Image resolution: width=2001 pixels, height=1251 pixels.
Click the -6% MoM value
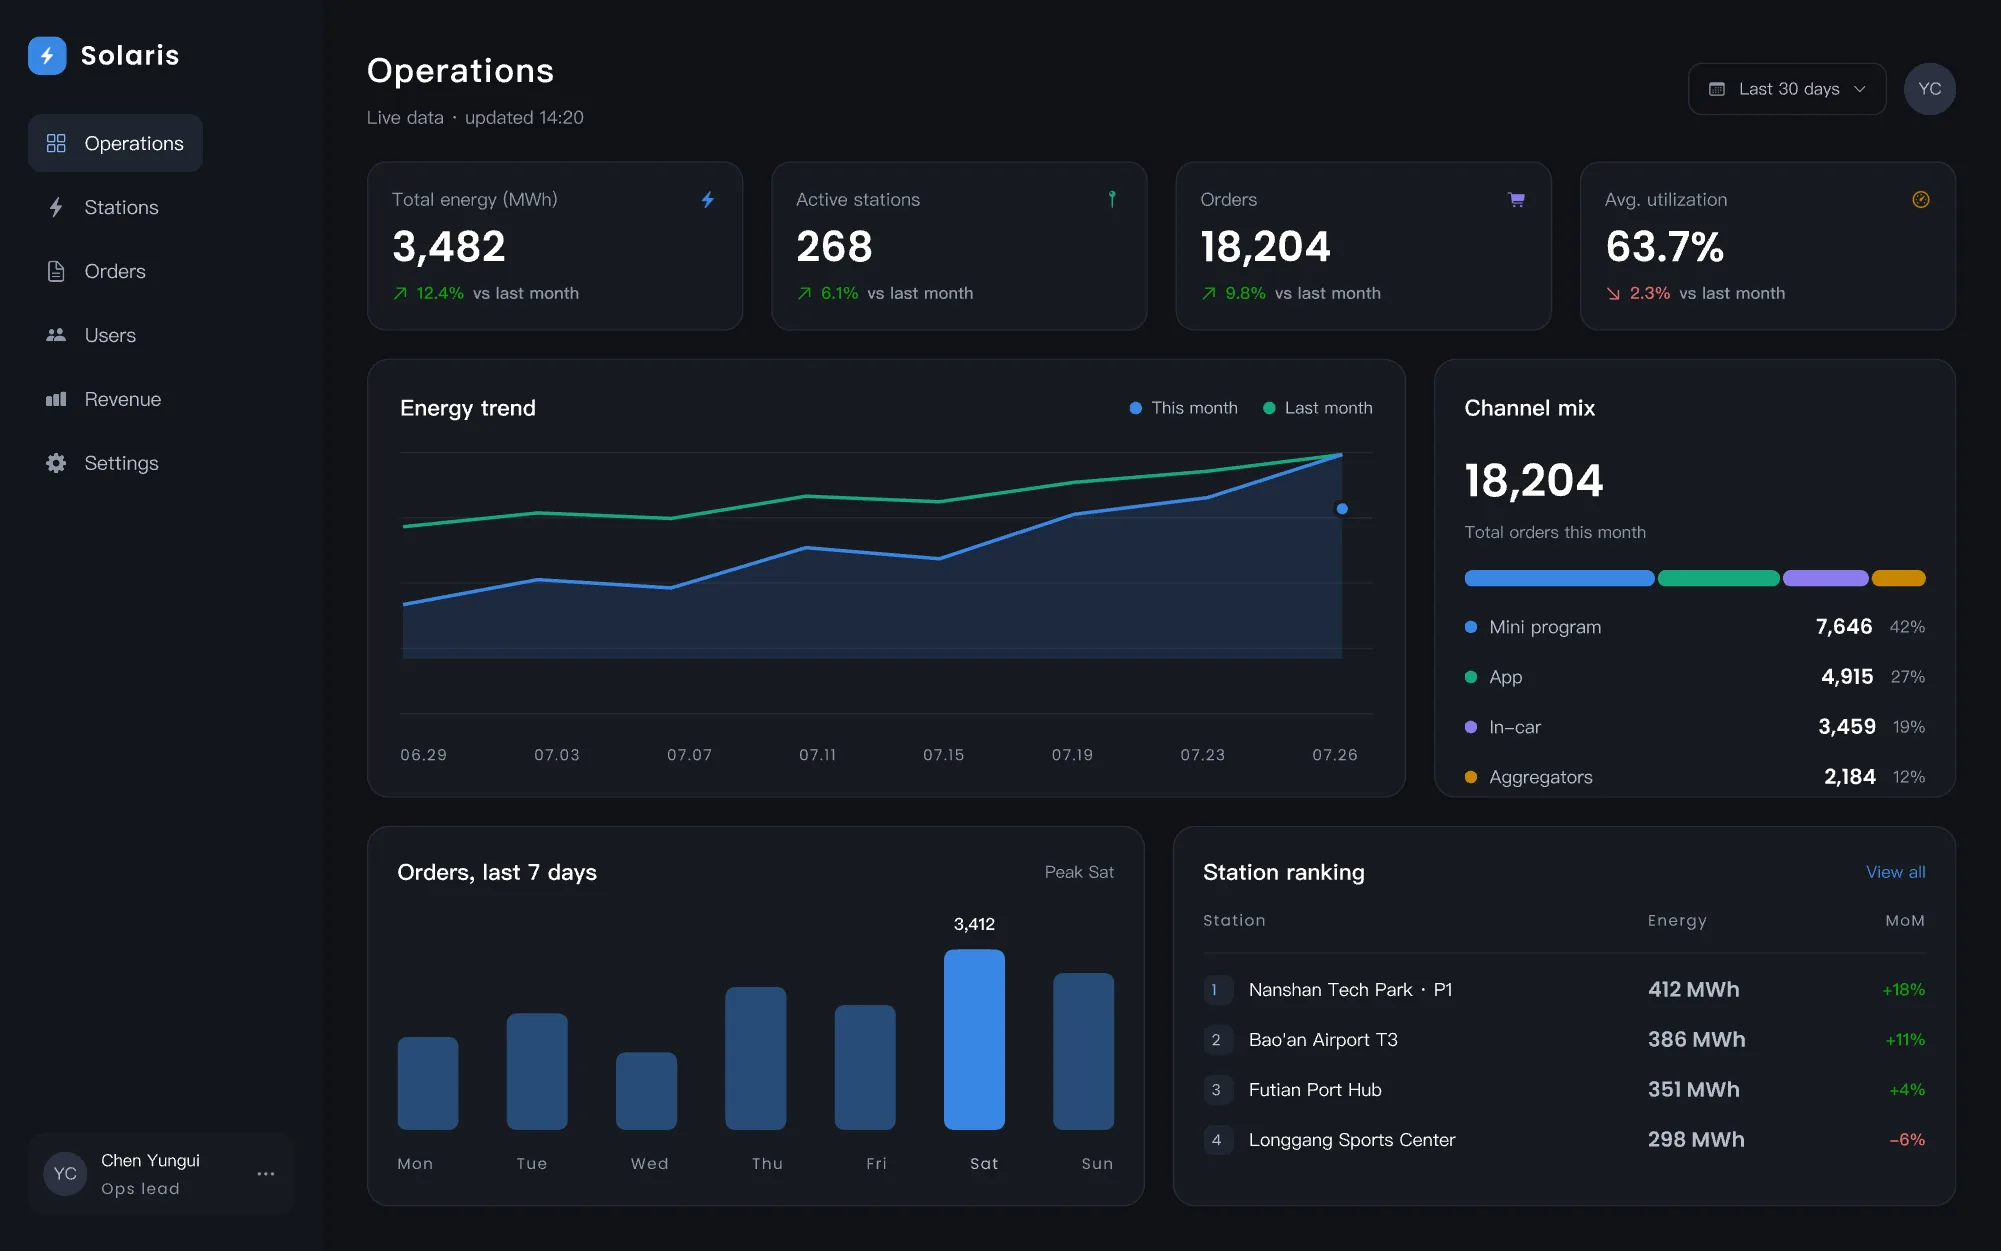(1907, 1140)
